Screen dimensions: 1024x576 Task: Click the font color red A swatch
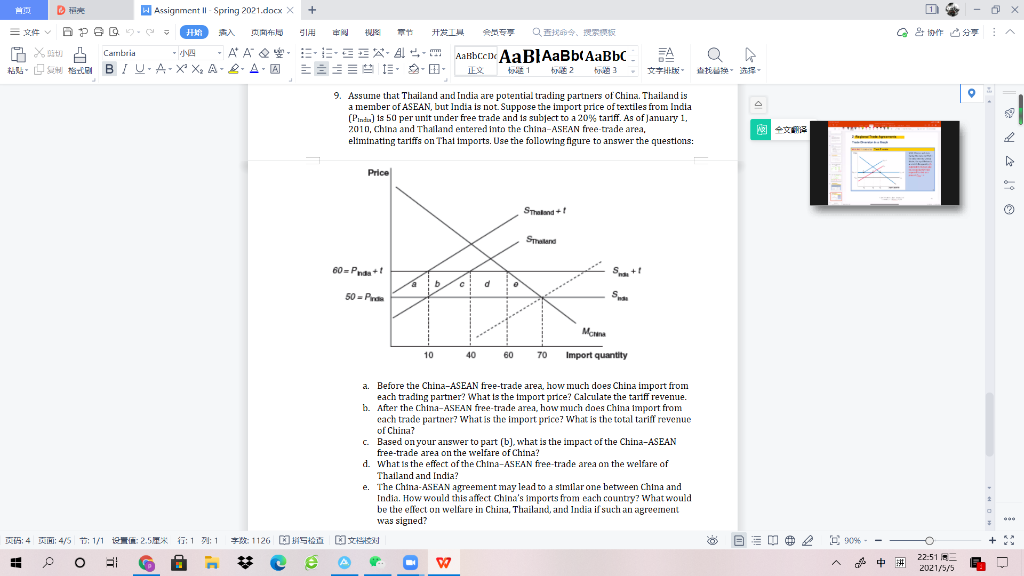(254, 69)
